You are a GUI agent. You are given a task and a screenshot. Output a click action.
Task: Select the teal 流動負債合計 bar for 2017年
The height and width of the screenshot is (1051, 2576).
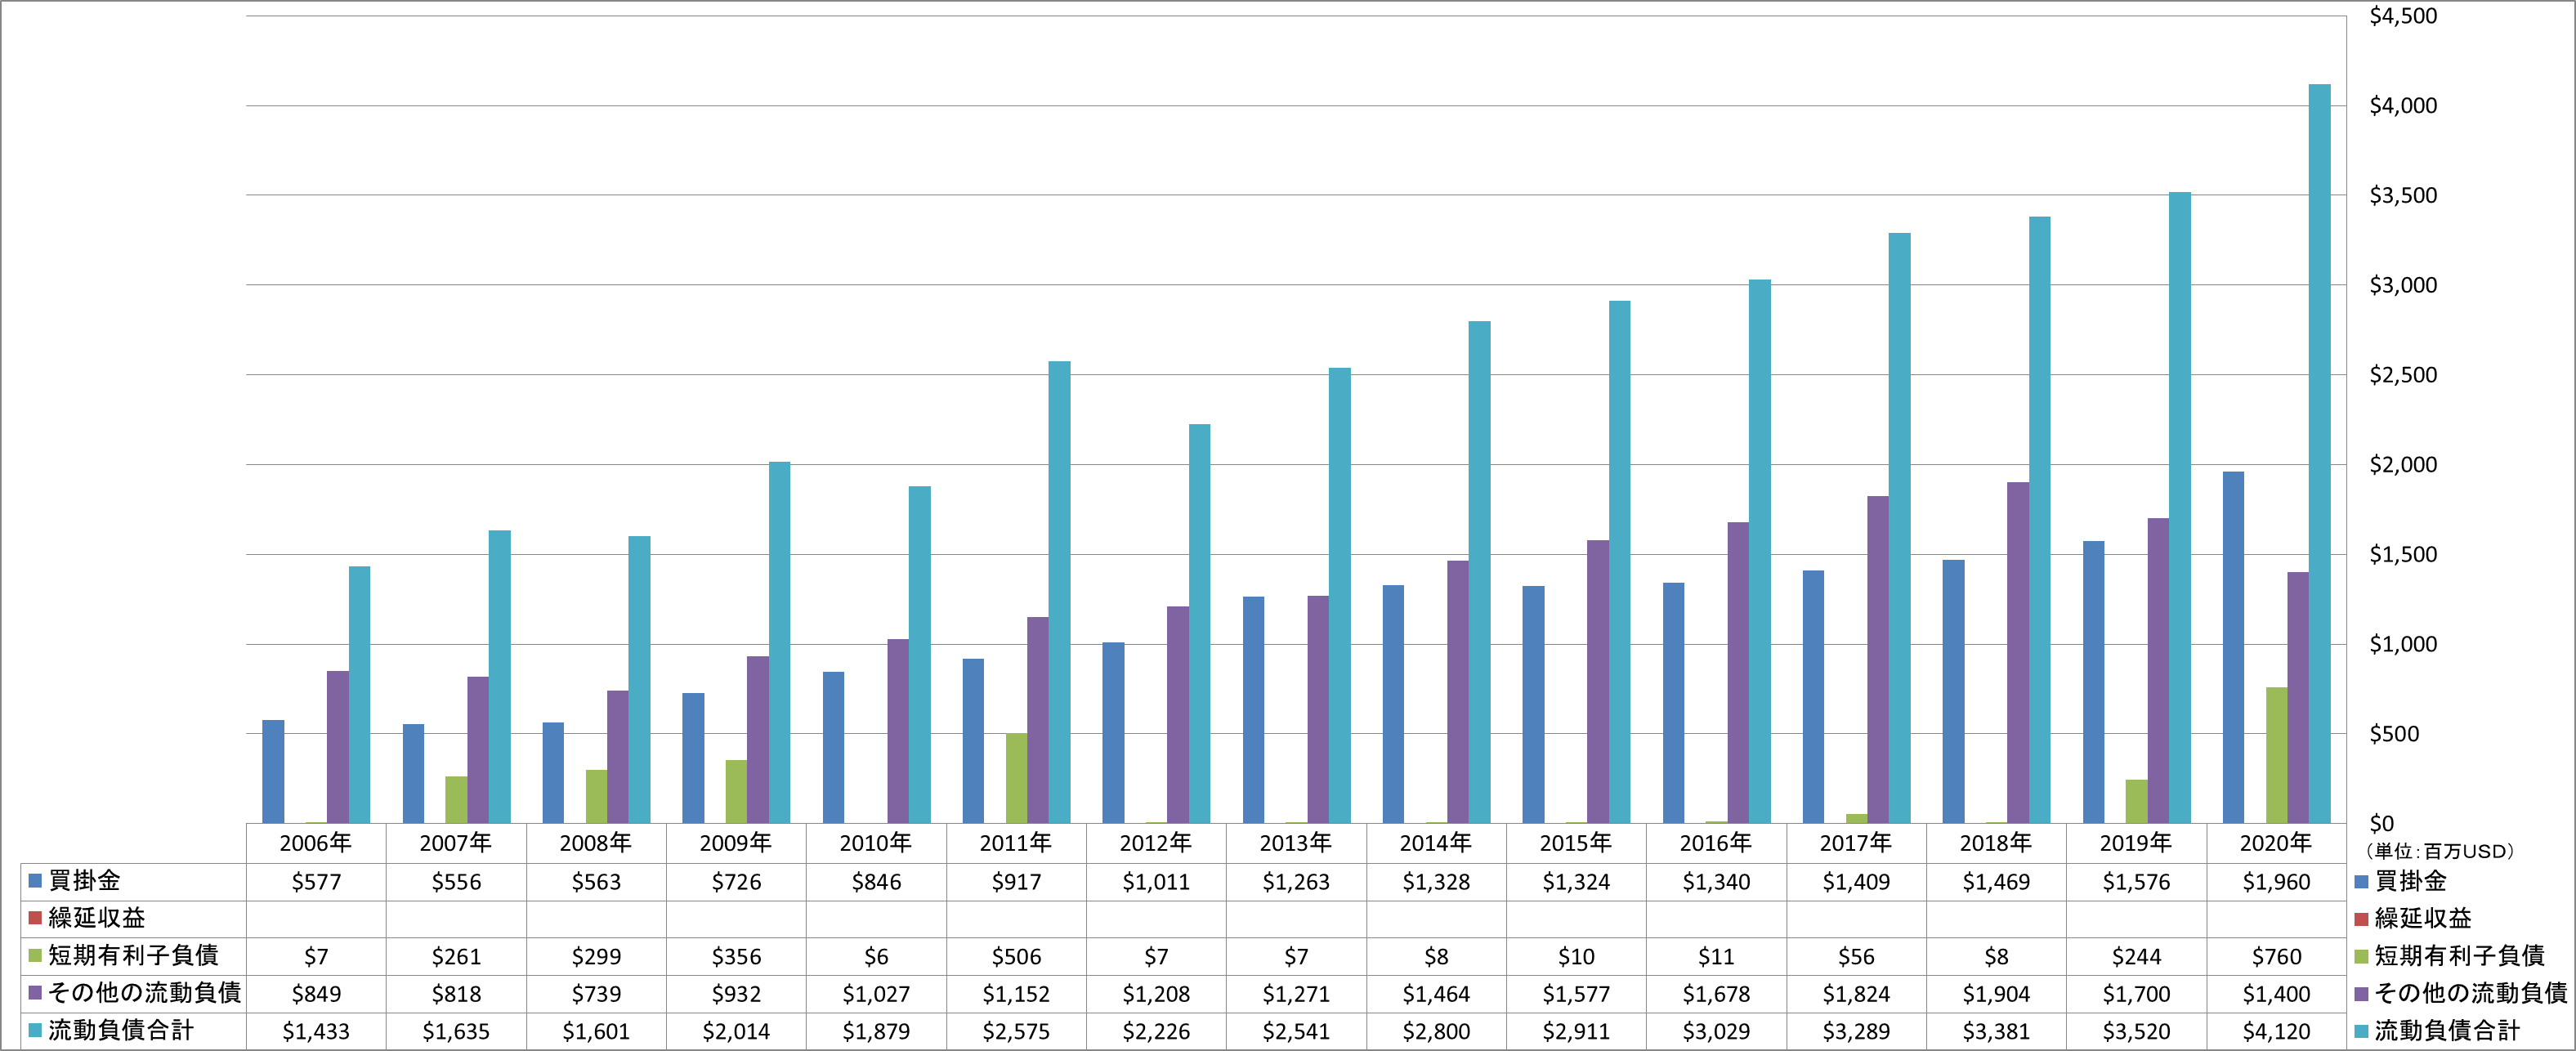tap(1899, 529)
